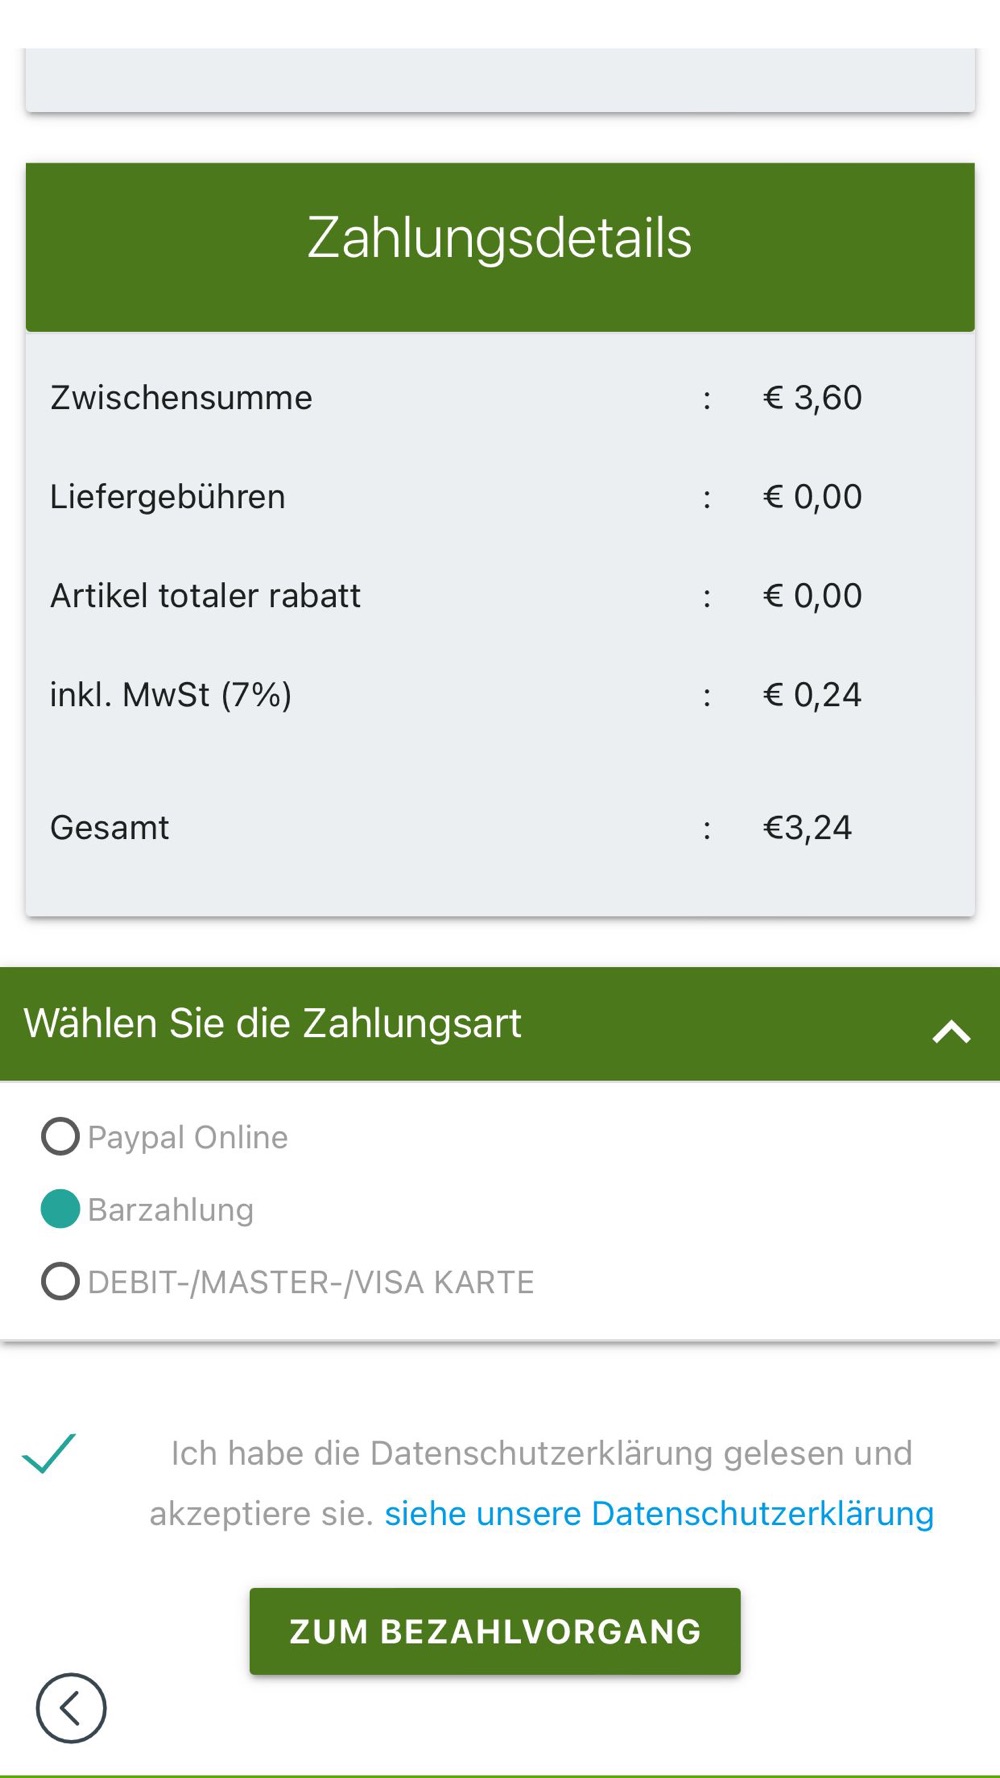The width and height of the screenshot is (1000, 1778).
Task: Click the Gesamt total amount €3,24
Action: (x=807, y=827)
